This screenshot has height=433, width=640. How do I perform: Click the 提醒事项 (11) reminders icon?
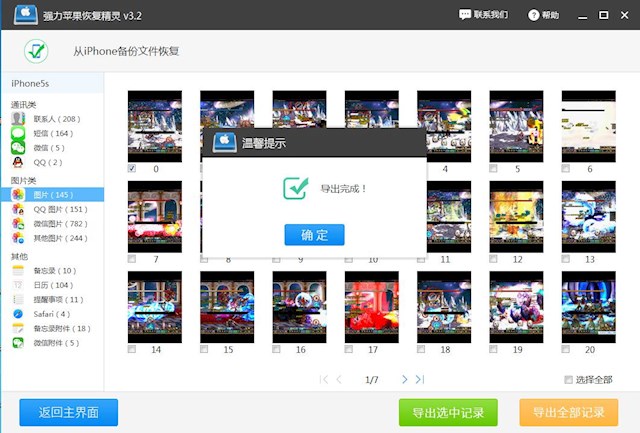pos(18,300)
